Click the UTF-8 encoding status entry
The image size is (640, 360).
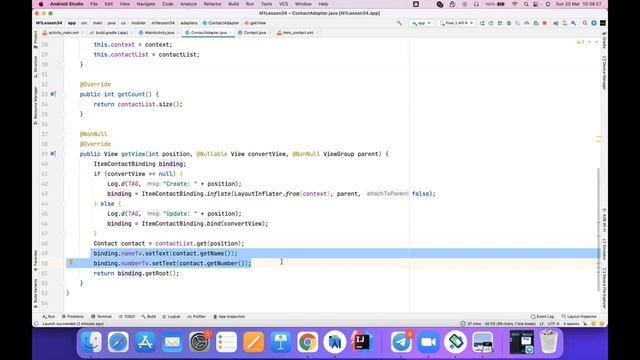pyautogui.click(x=553, y=324)
